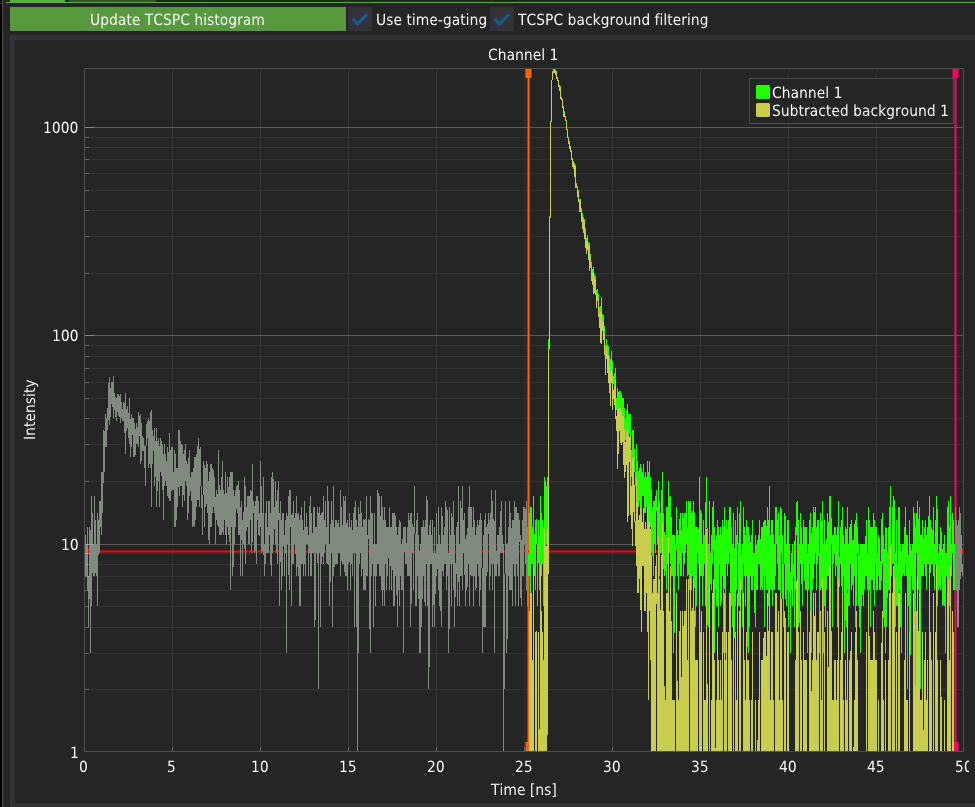The height and width of the screenshot is (807, 975).
Task: Click the Time [ns] axis label
Action: click(522, 789)
